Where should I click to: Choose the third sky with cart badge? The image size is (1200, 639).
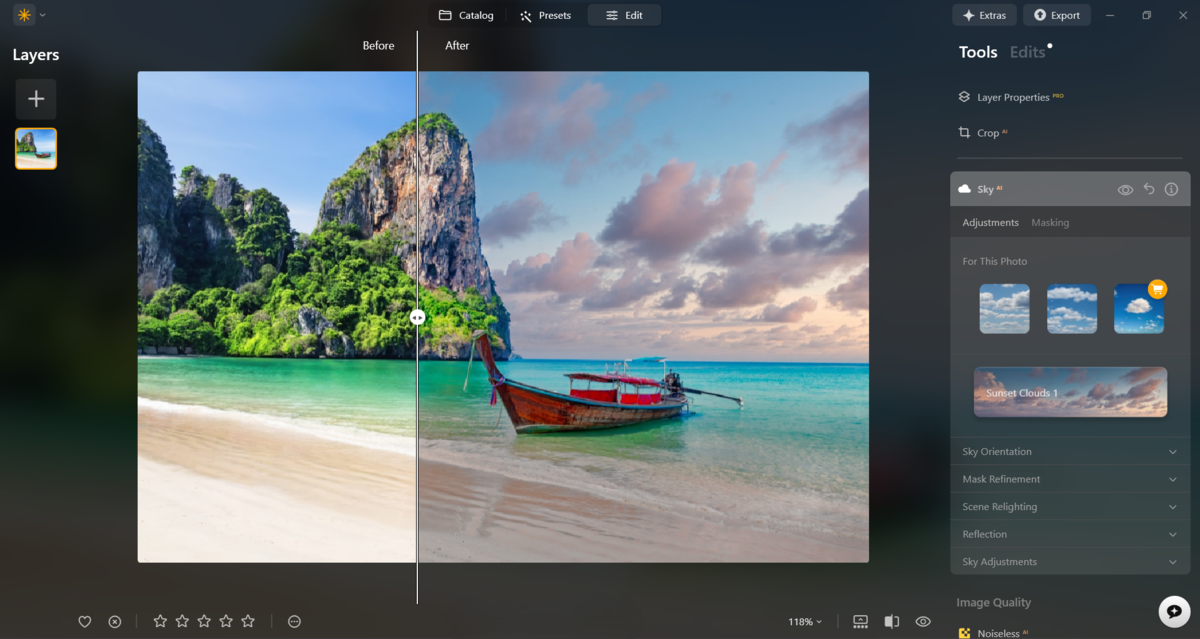click(1139, 308)
